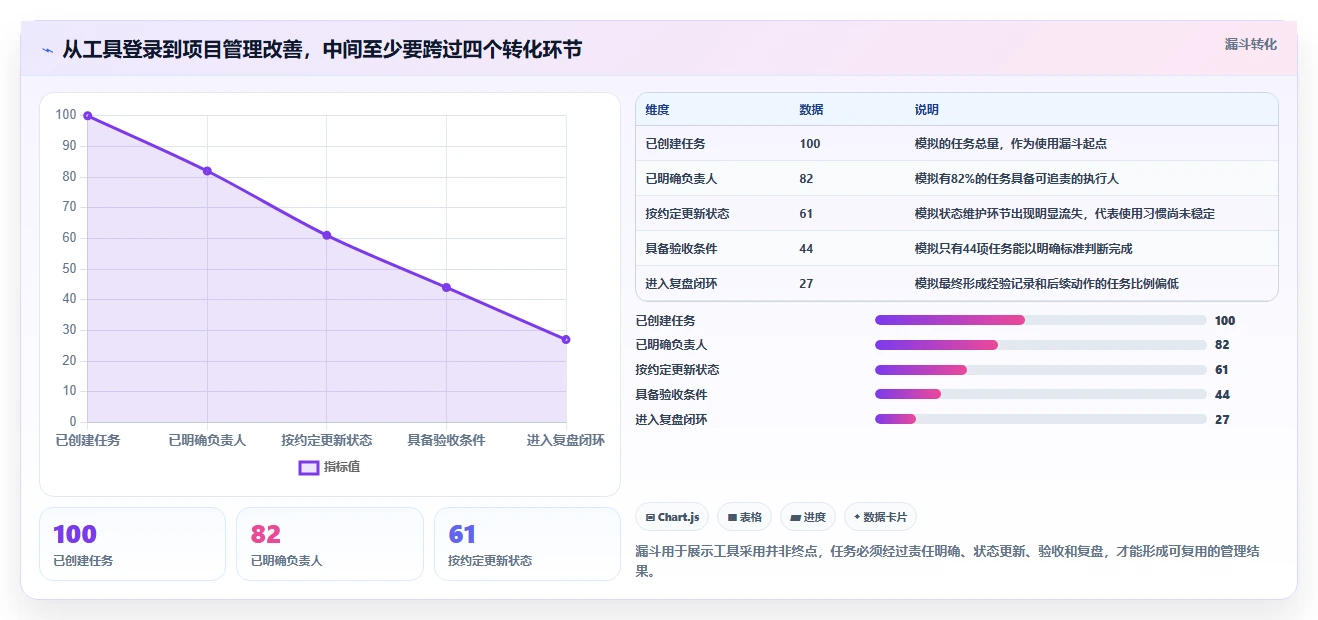The width and height of the screenshot is (1318, 620).
Task: Click the 已创建任务 progress bar
Action: pos(1040,320)
